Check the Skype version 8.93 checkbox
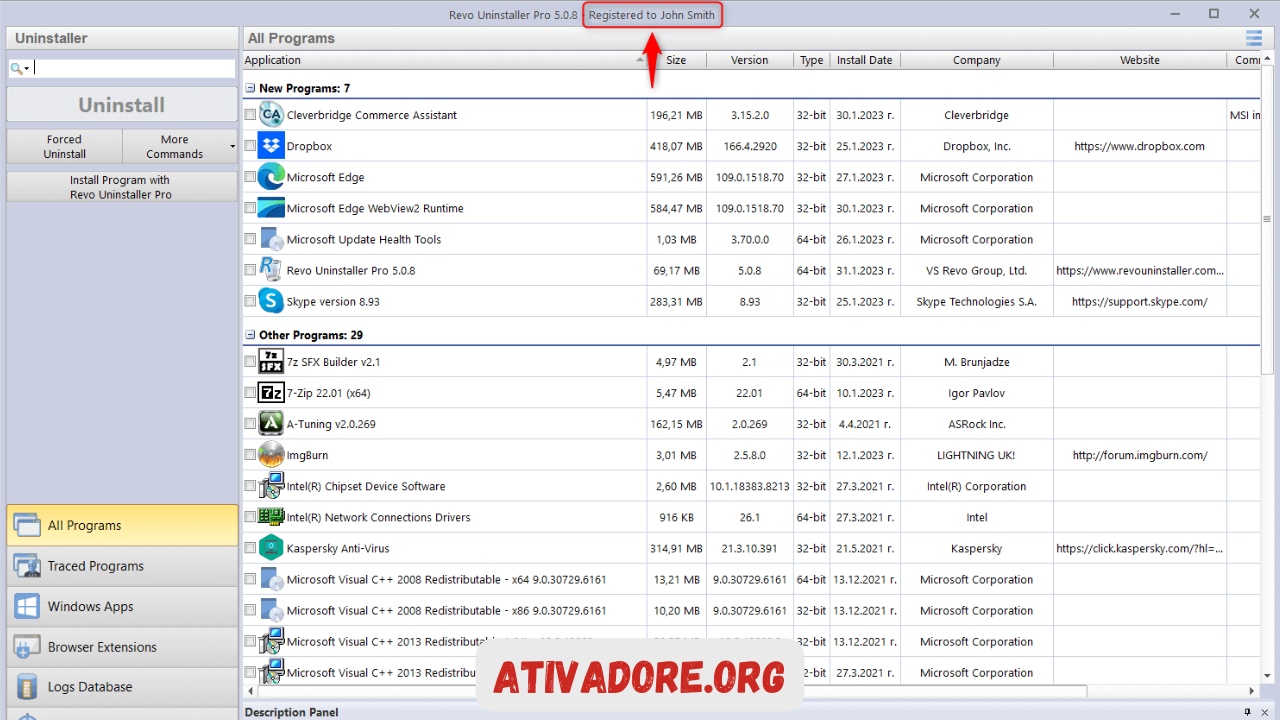This screenshot has width=1280, height=720. point(250,301)
